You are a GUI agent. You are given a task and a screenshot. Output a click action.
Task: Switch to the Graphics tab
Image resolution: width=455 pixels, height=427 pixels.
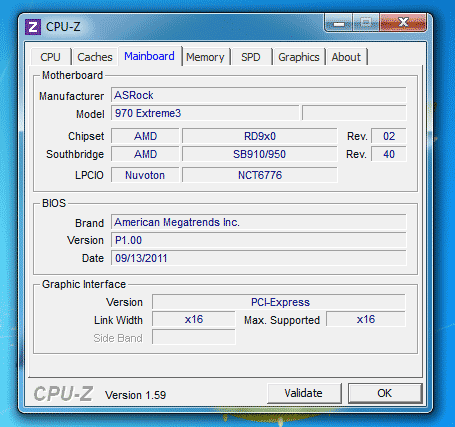(299, 57)
